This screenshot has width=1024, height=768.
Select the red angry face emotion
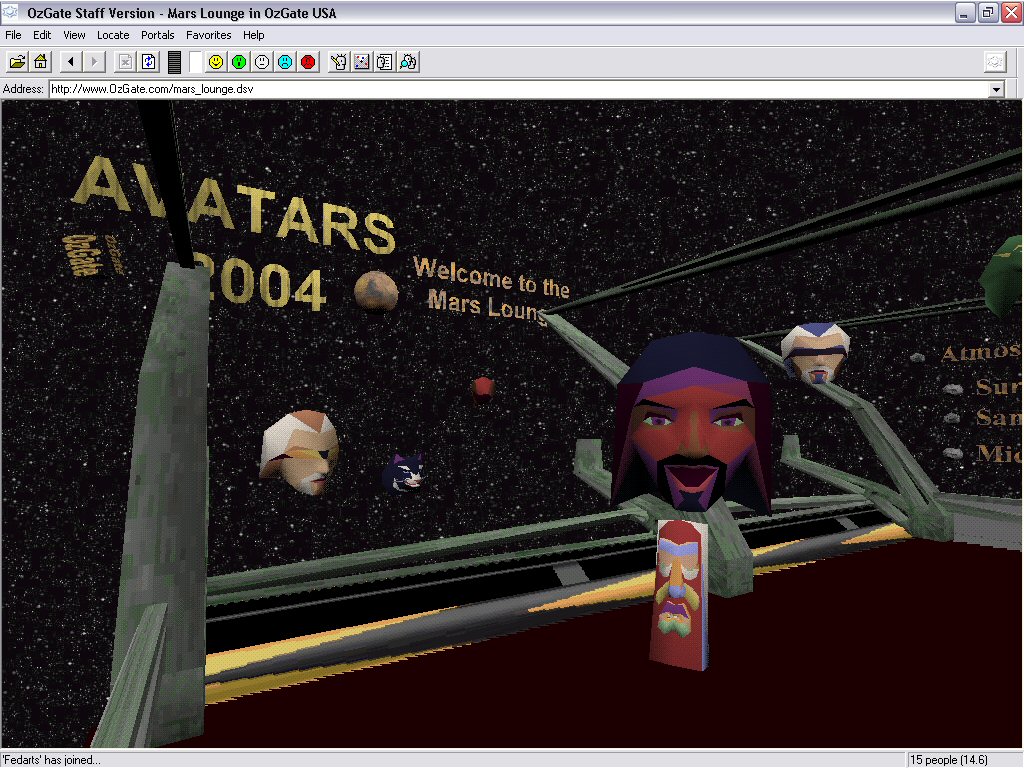[x=308, y=62]
